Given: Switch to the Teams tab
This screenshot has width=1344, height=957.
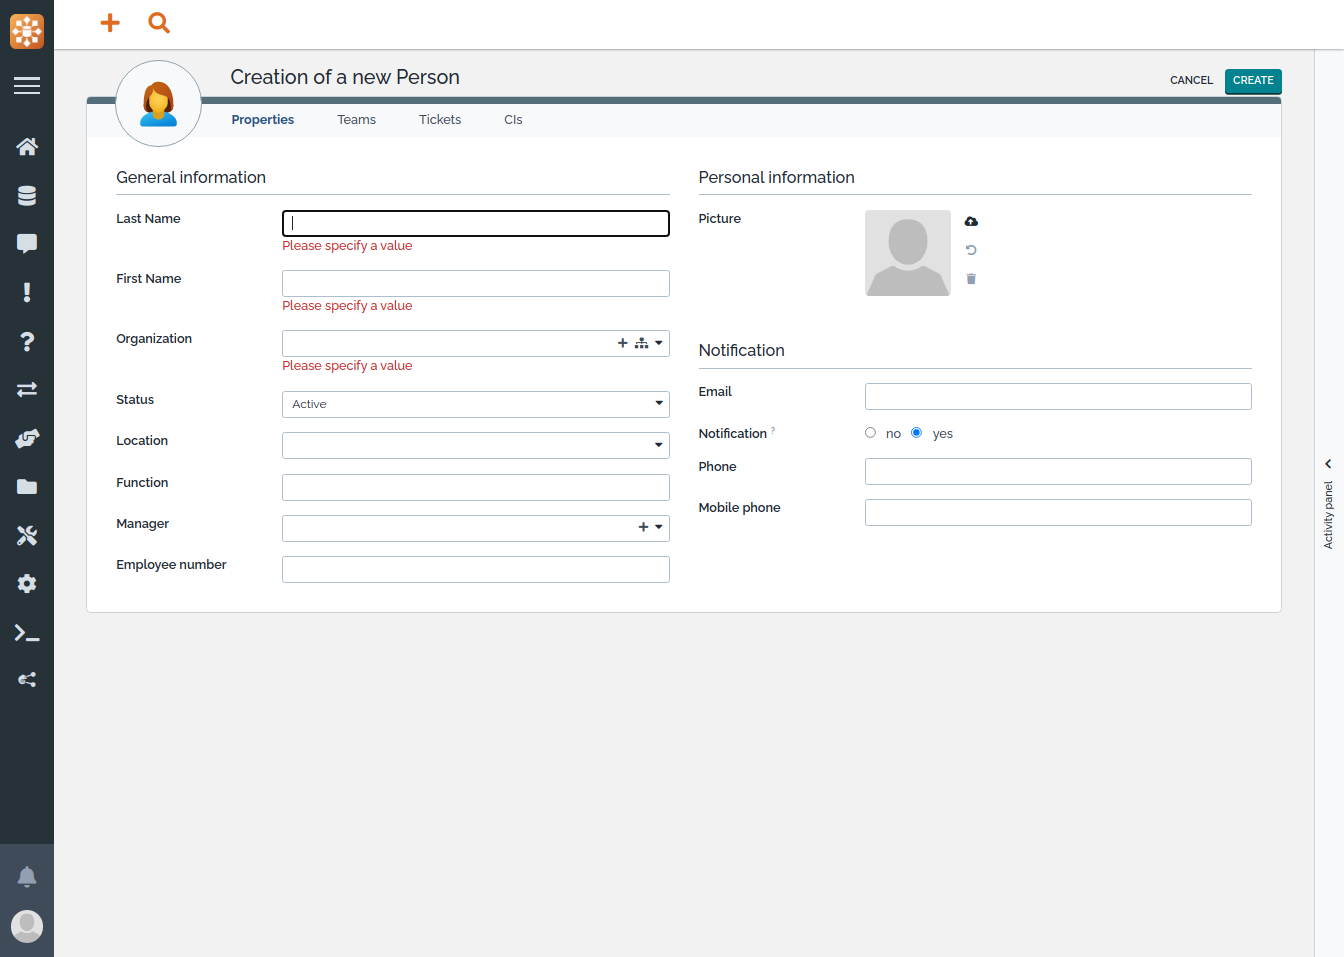Looking at the screenshot, I should click(x=356, y=120).
